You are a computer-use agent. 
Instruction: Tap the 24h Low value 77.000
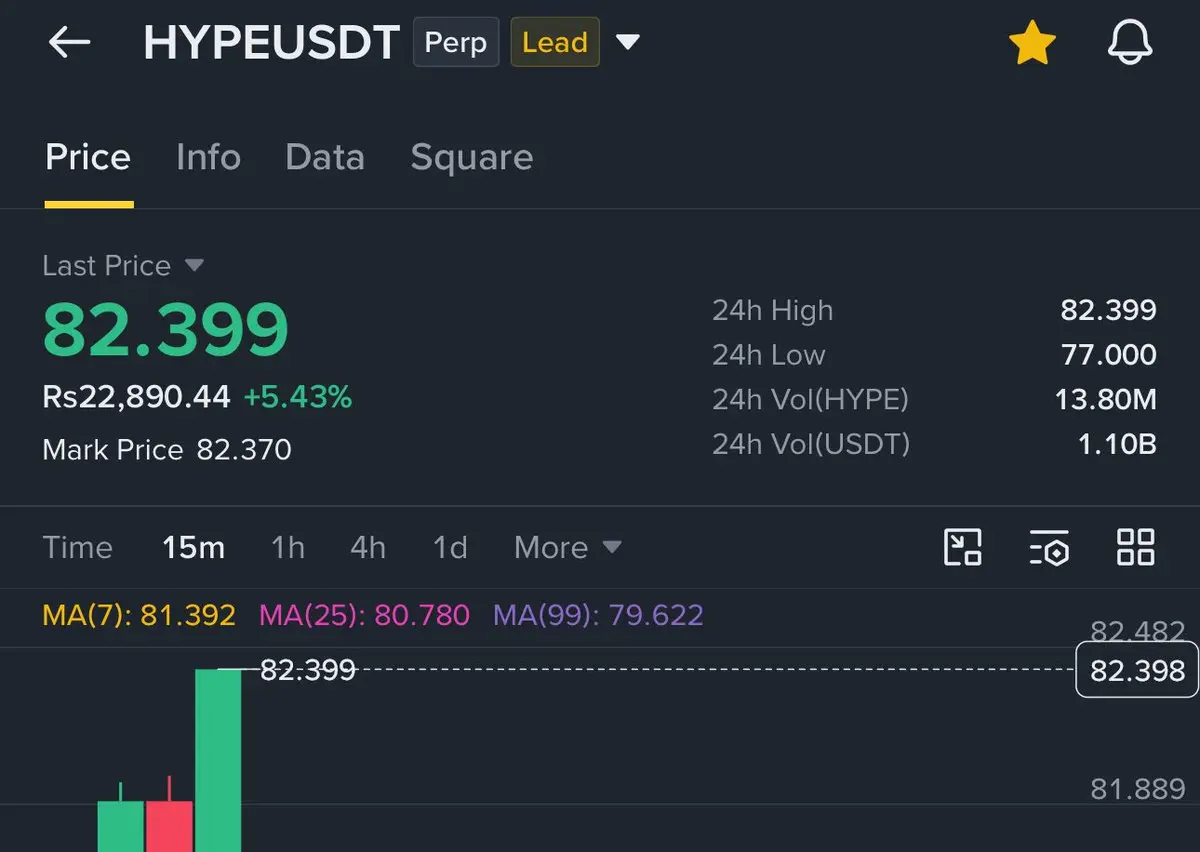(x=1108, y=354)
